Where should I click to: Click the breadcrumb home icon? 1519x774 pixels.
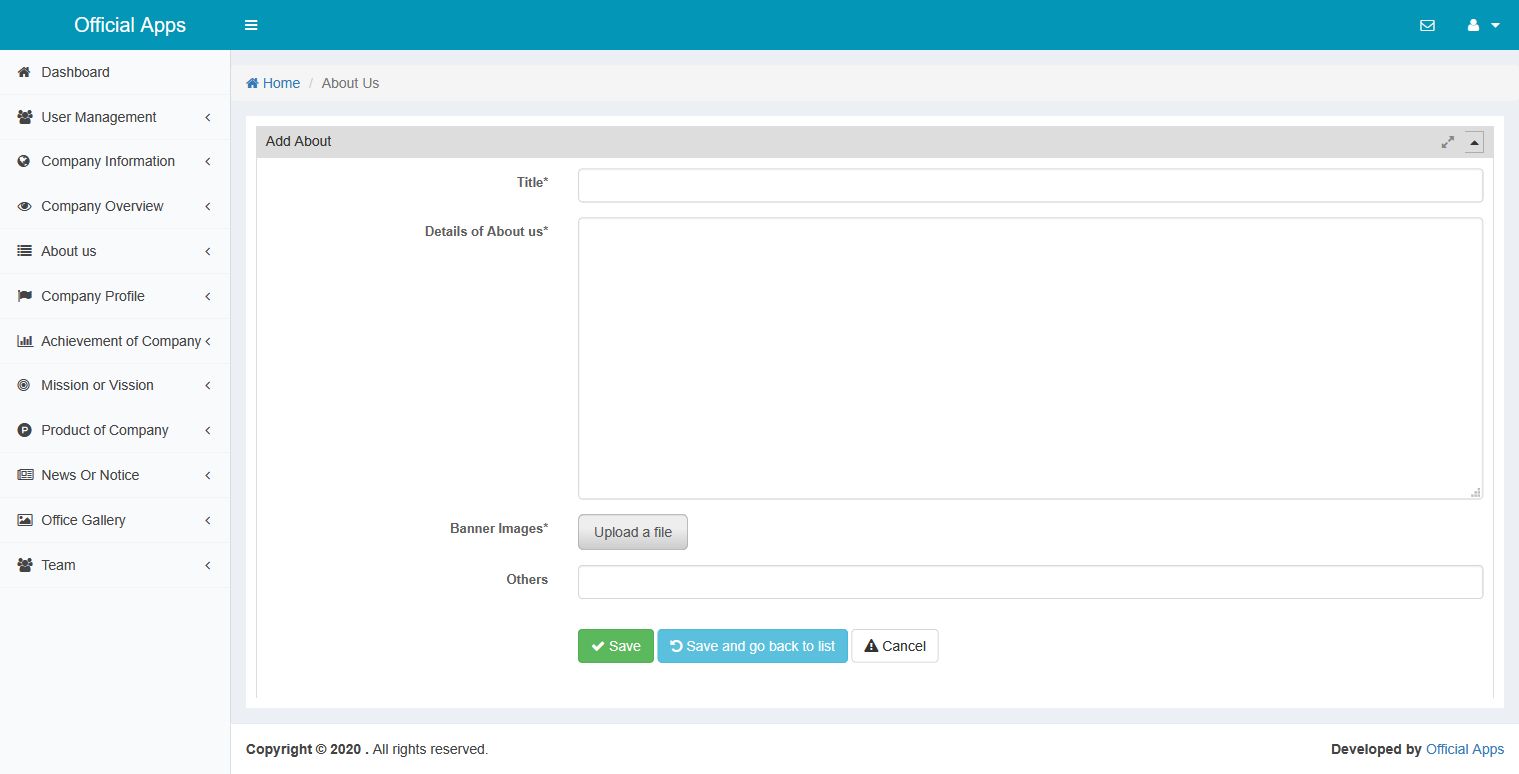(253, 83)
